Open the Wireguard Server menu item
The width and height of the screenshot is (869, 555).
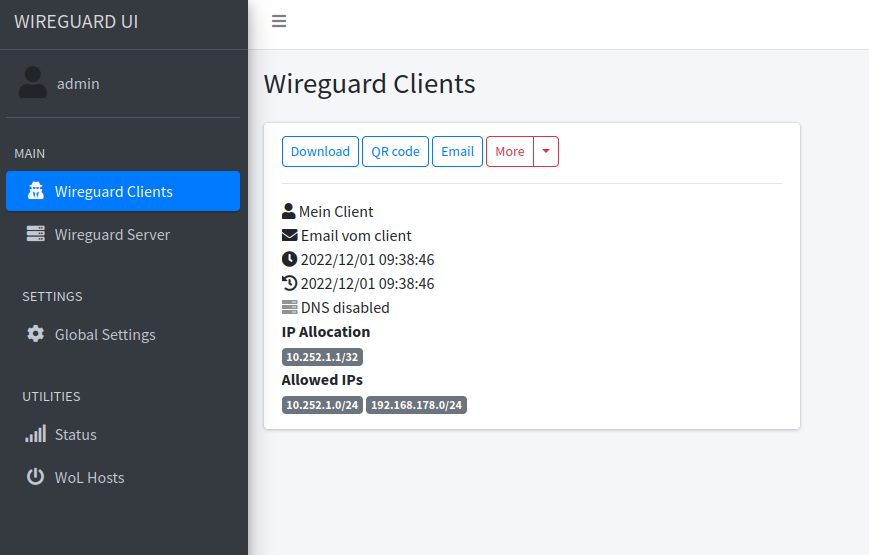pos(112,235)
